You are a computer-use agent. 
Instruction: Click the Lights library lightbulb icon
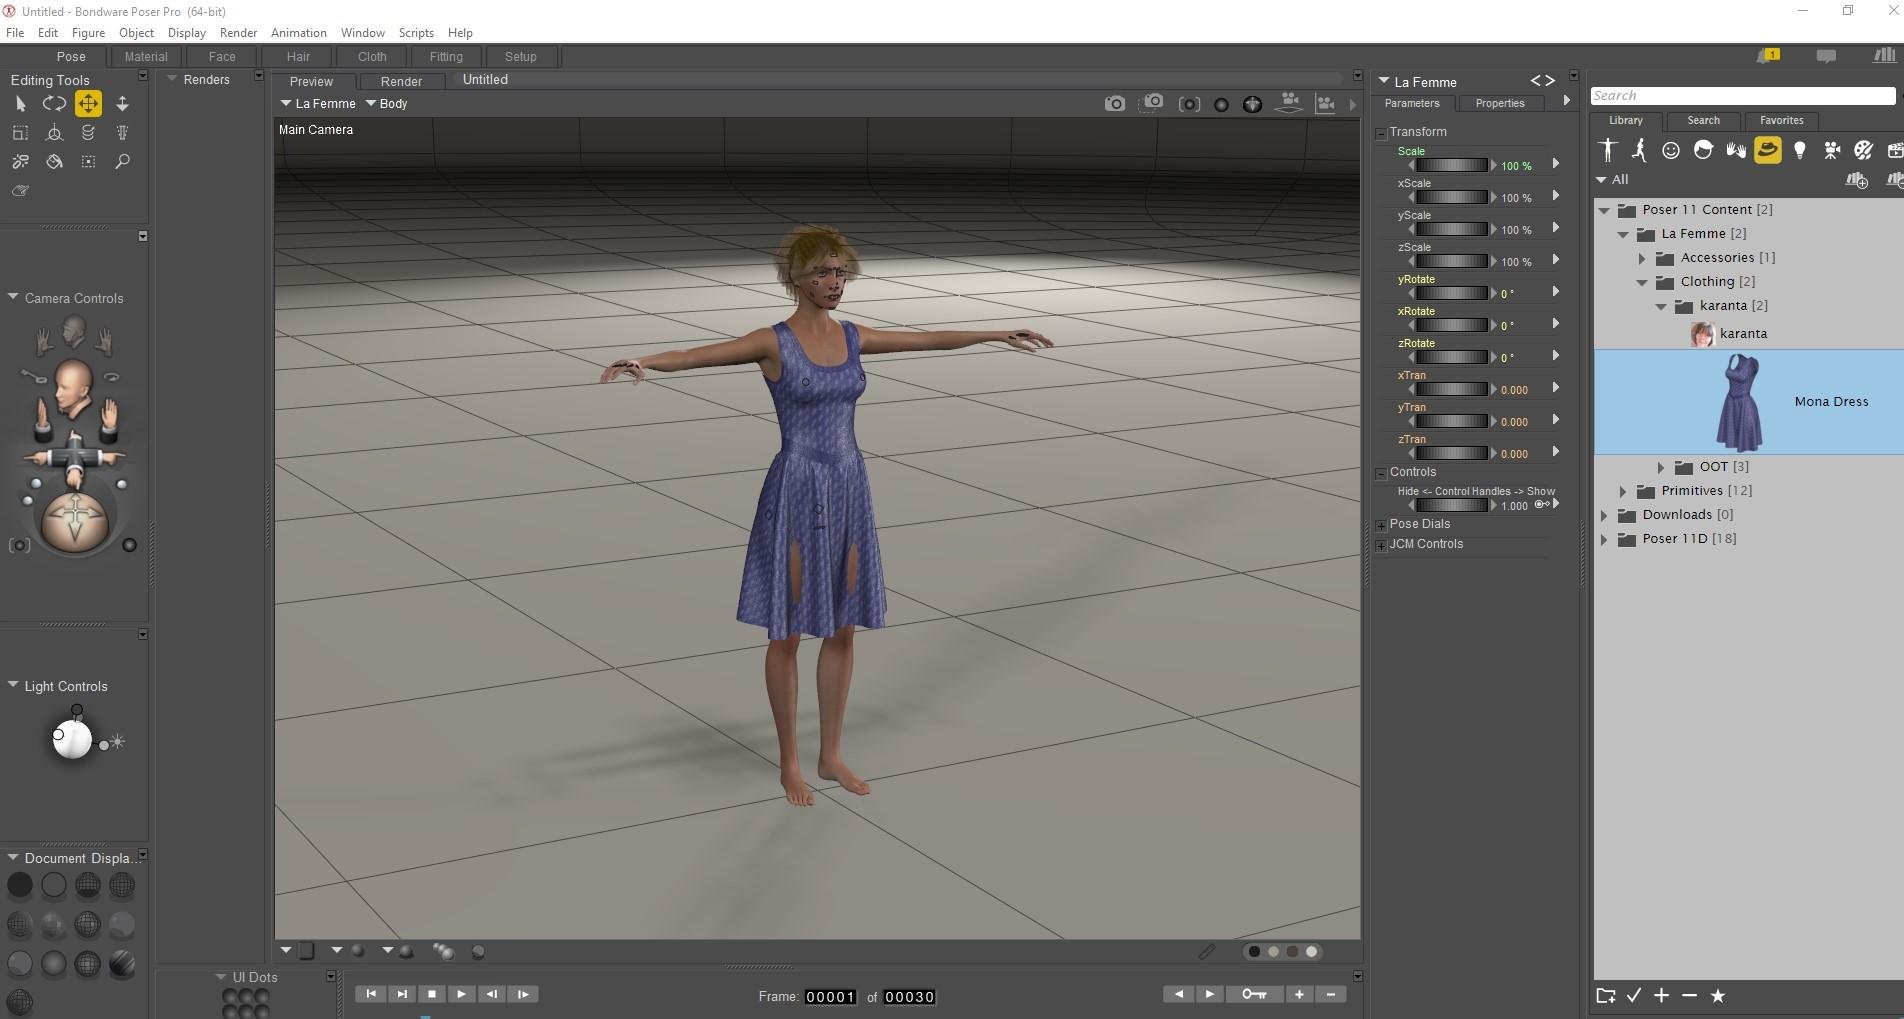click(x=1800, y=150)
